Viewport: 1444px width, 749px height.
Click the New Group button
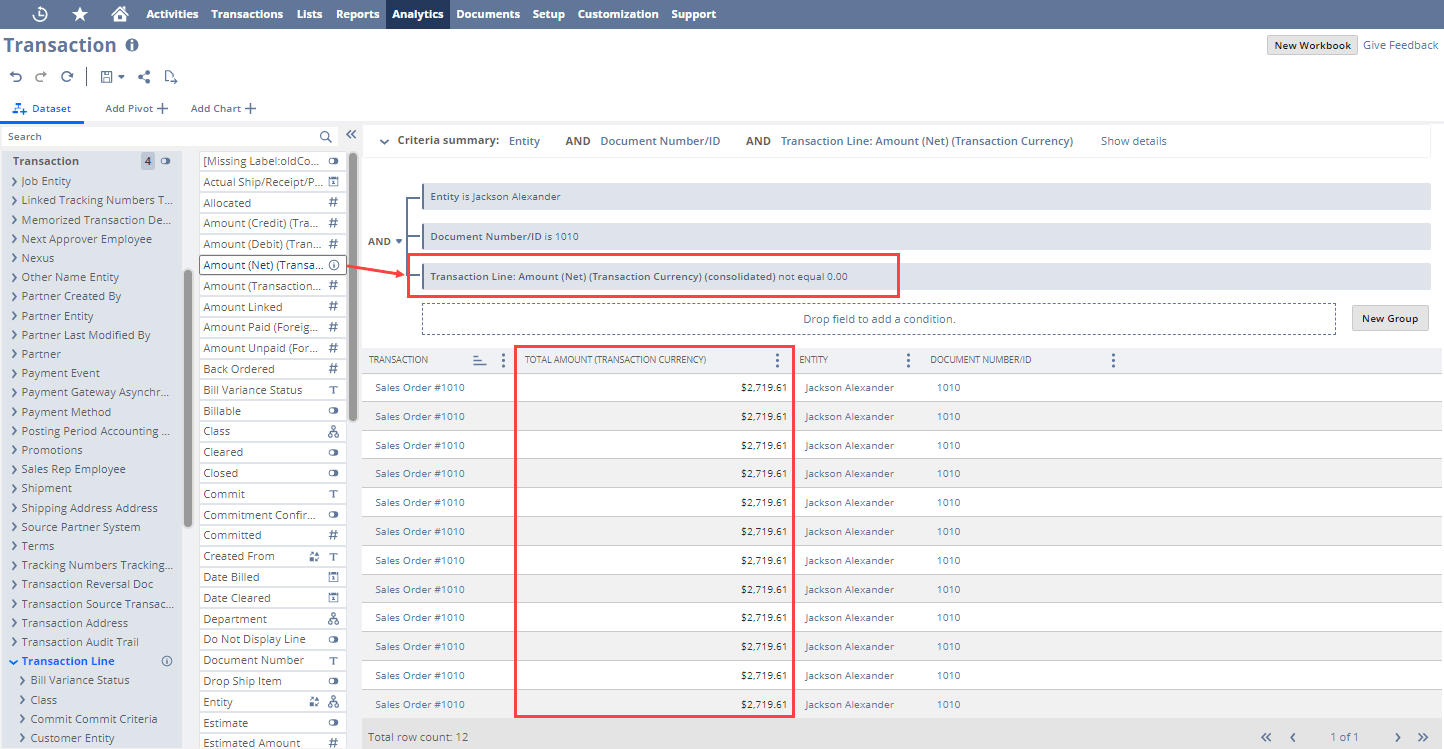click(1390, 318)
